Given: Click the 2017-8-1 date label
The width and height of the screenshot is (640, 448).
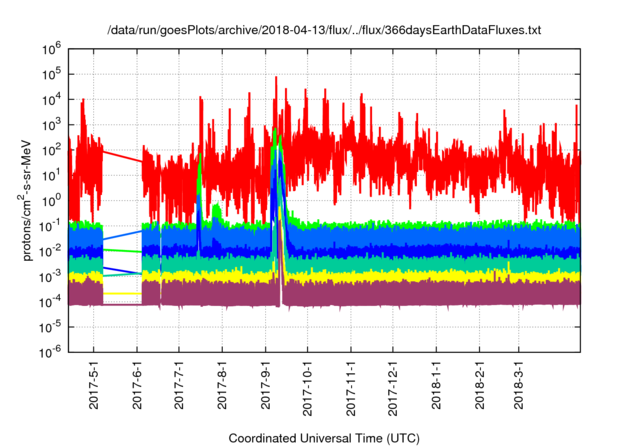Looking at the screenshot, I should click(x=222, y=385).
